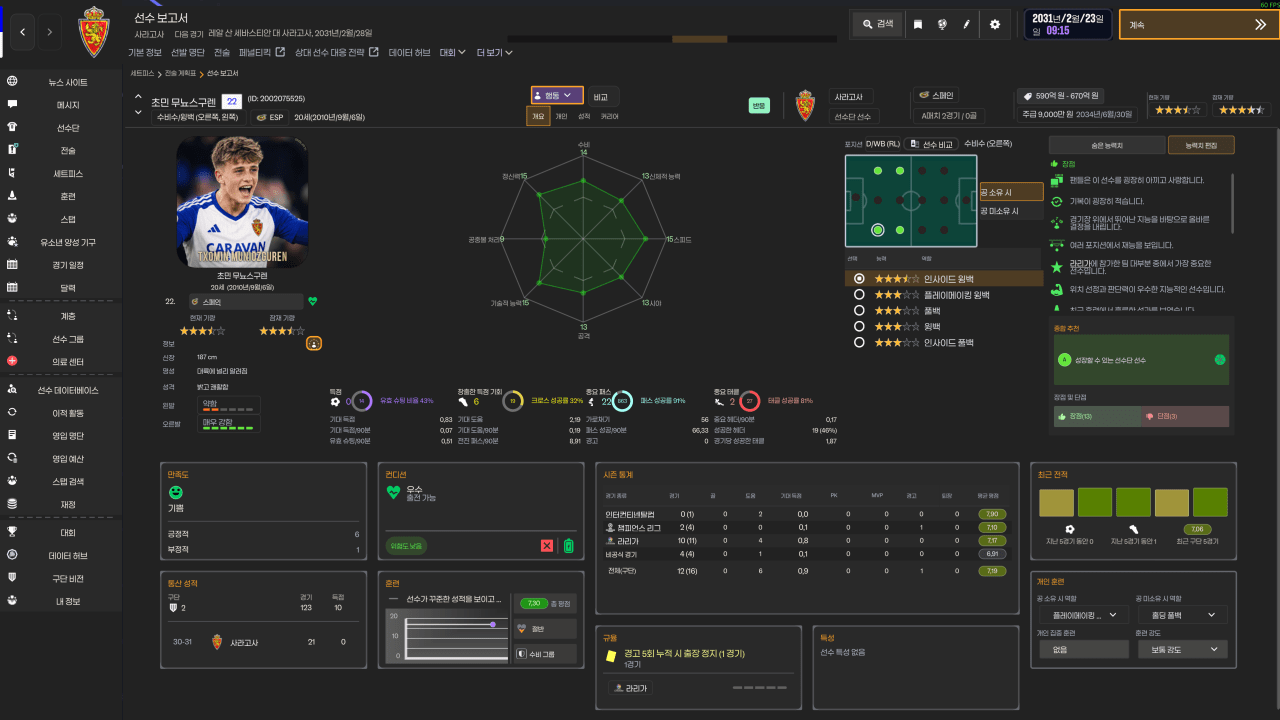The height and width of the screenshot is (720, 1280).
Task: Switch to the 개요 tab
Action: coord(538,116)
